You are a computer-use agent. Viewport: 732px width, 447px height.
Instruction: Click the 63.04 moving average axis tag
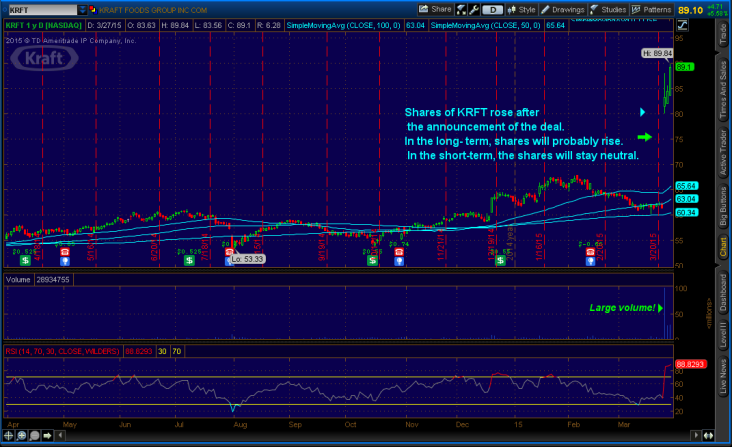tap(686, 199)
